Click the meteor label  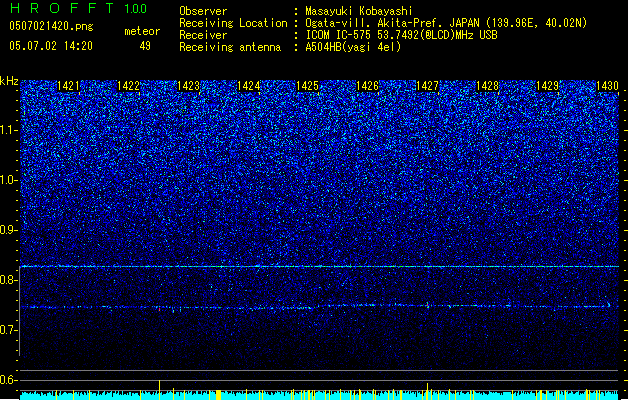tap(142, 31)
